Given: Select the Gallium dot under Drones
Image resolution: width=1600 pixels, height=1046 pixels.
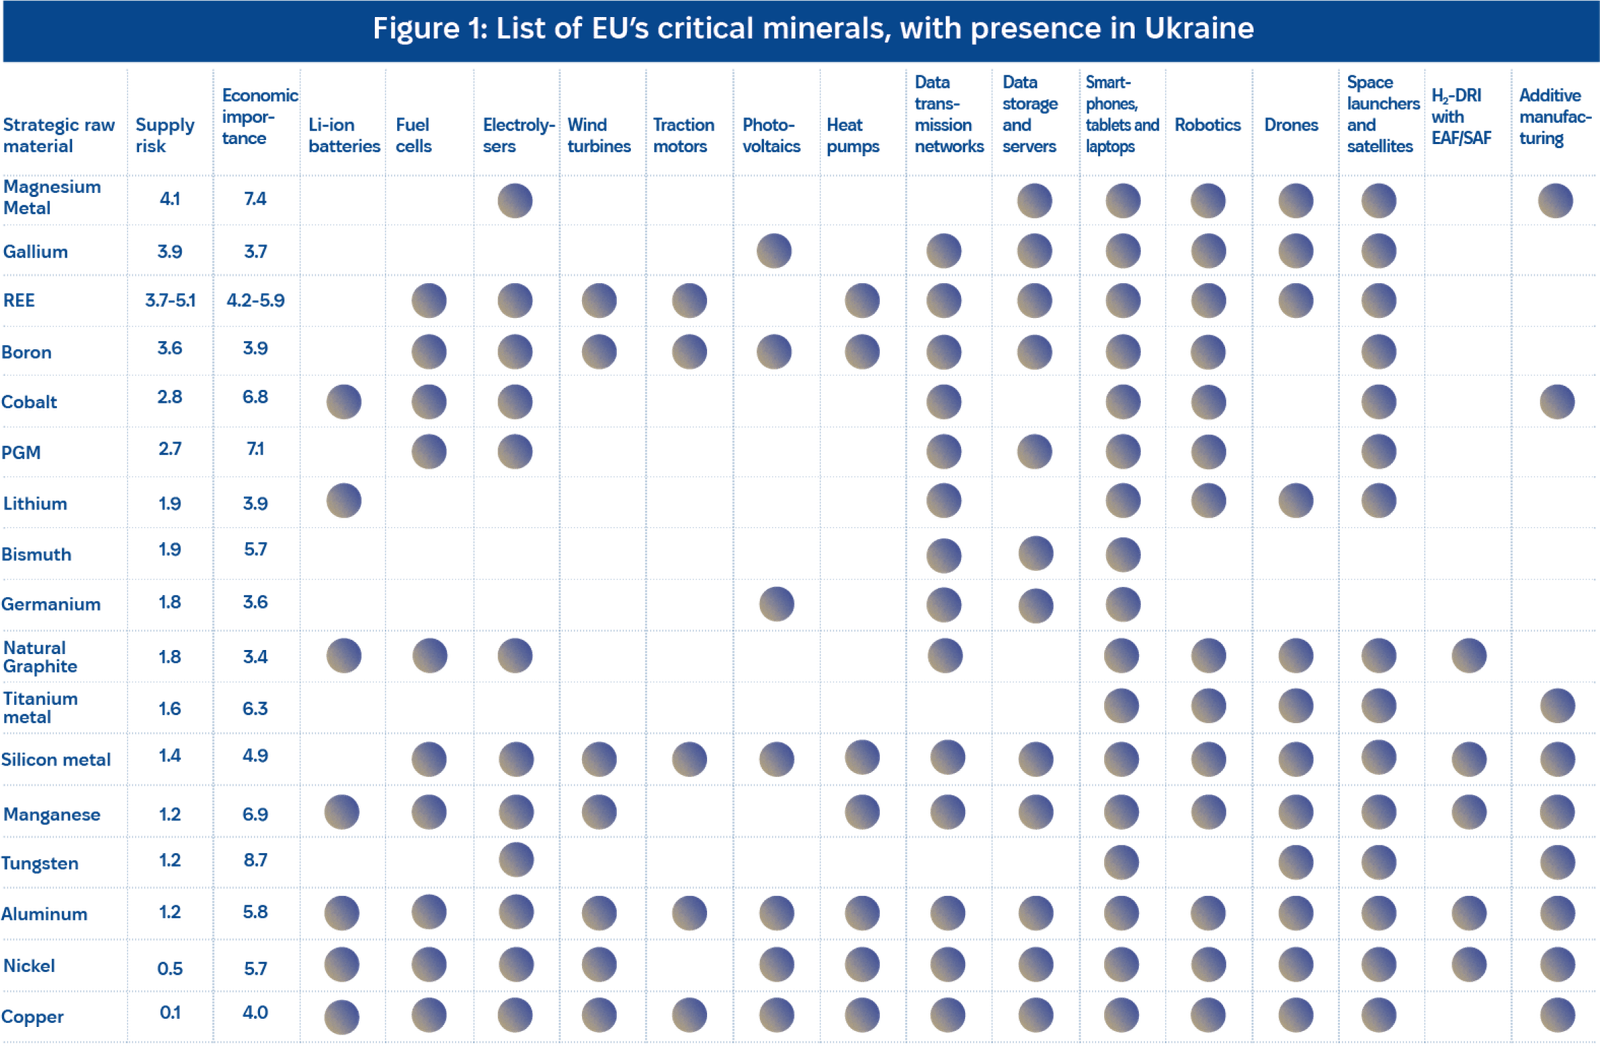Looking at the screenshot, I should pyautogui.click(x=1296, y=251).
